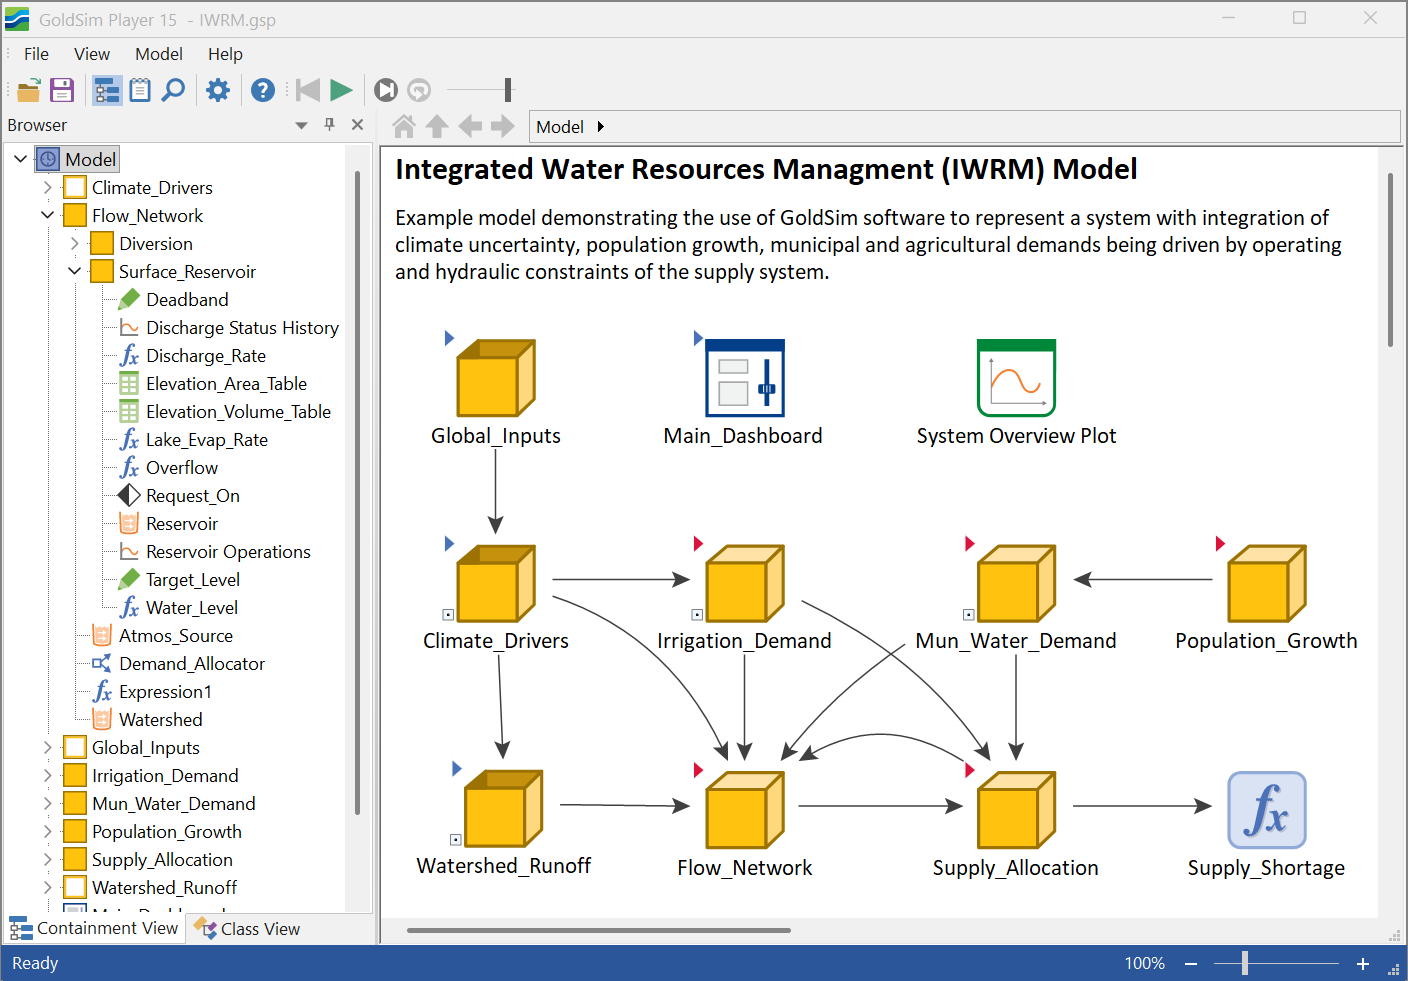
Task: Run the model using the green play button
Action: click(x=340, y=90)
